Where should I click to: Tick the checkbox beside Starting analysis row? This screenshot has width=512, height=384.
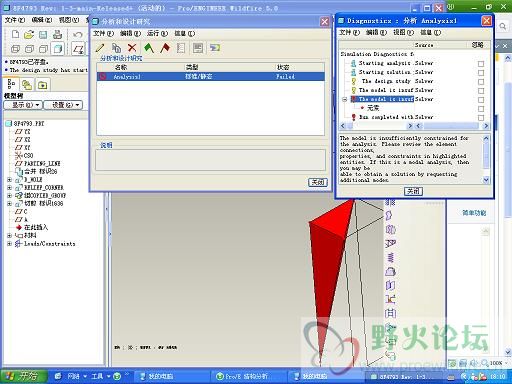pos(481,64)
